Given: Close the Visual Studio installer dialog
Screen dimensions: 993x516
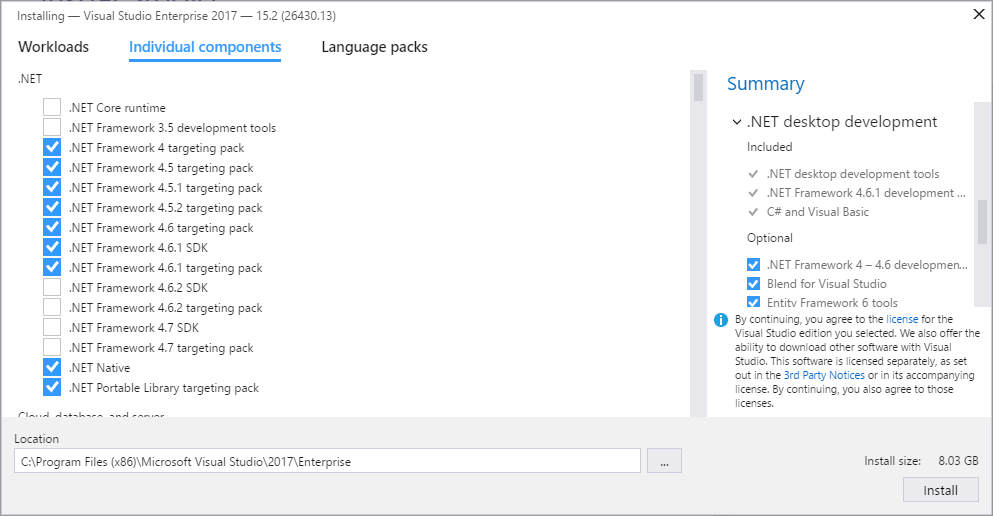Looking at the screenshot, I should pos(978,14).
